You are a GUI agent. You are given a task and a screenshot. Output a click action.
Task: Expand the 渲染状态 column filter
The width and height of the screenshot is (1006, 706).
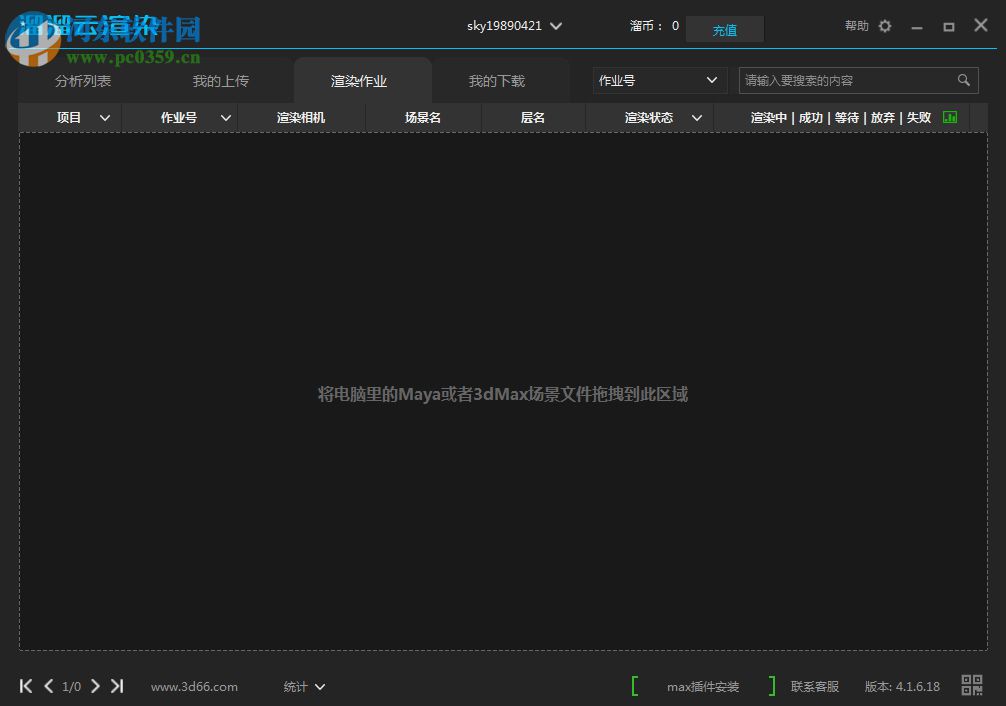(x=697, y=117)
